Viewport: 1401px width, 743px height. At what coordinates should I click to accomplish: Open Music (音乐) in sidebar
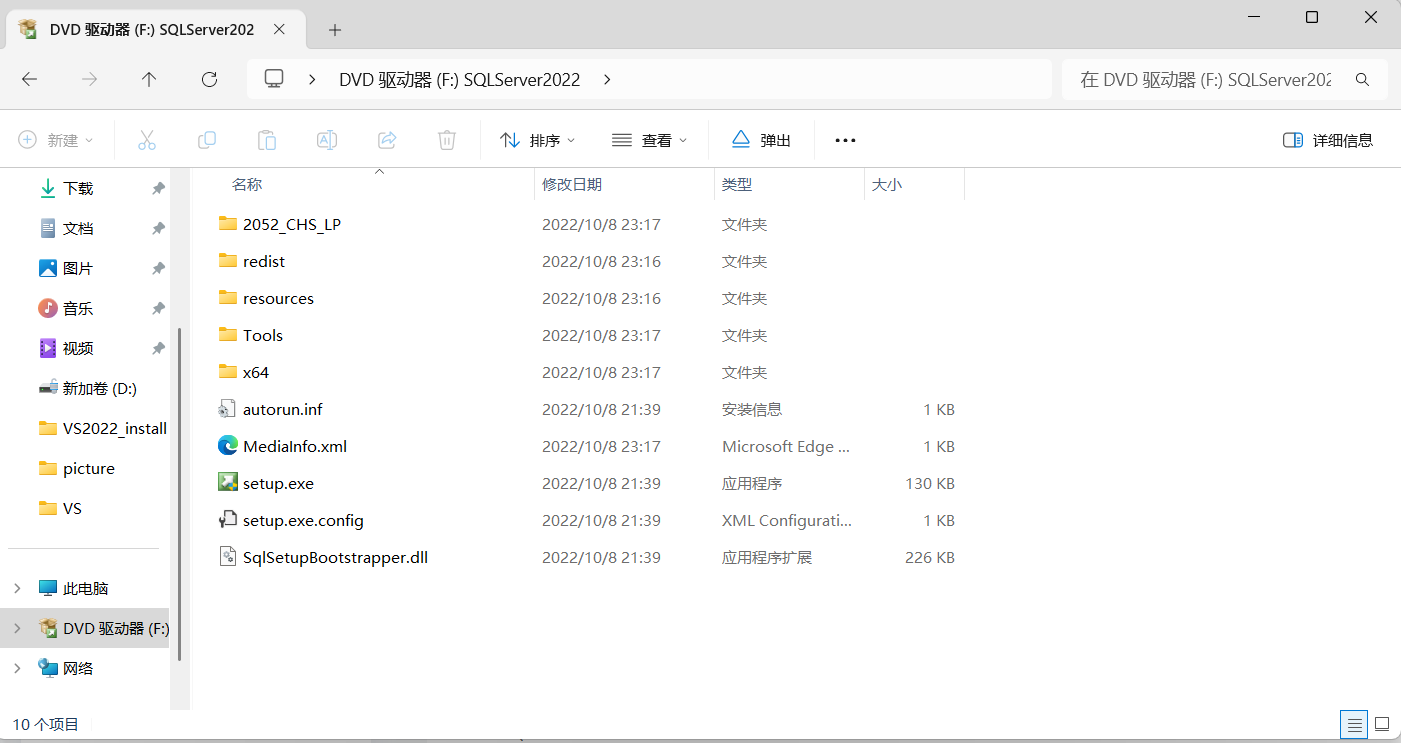point(78,308)
